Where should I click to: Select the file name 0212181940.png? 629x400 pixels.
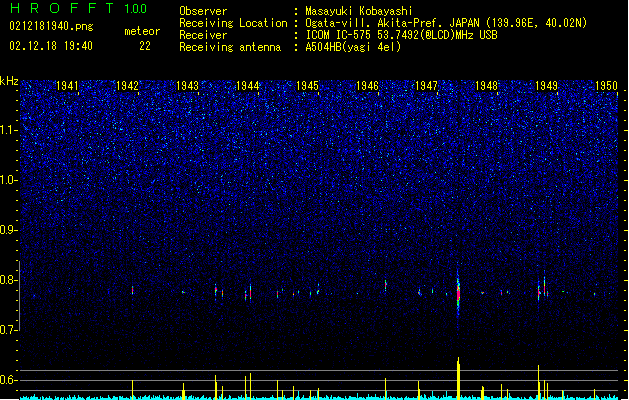[x=51, y=26]
